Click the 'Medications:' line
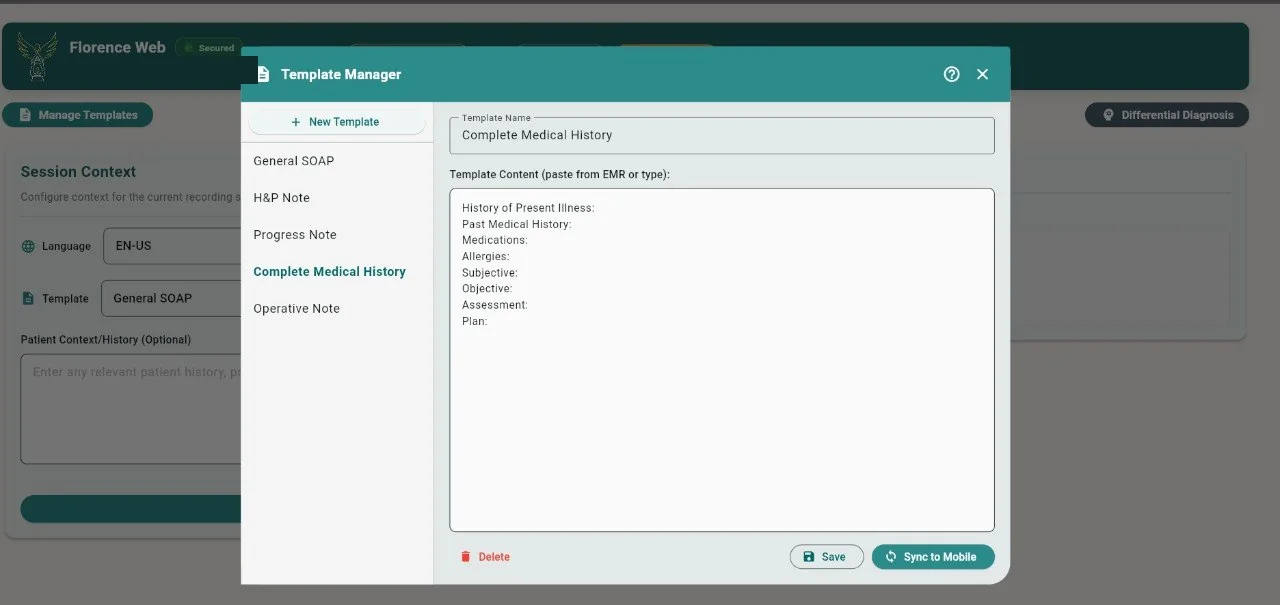 click(x=494, y=240)
